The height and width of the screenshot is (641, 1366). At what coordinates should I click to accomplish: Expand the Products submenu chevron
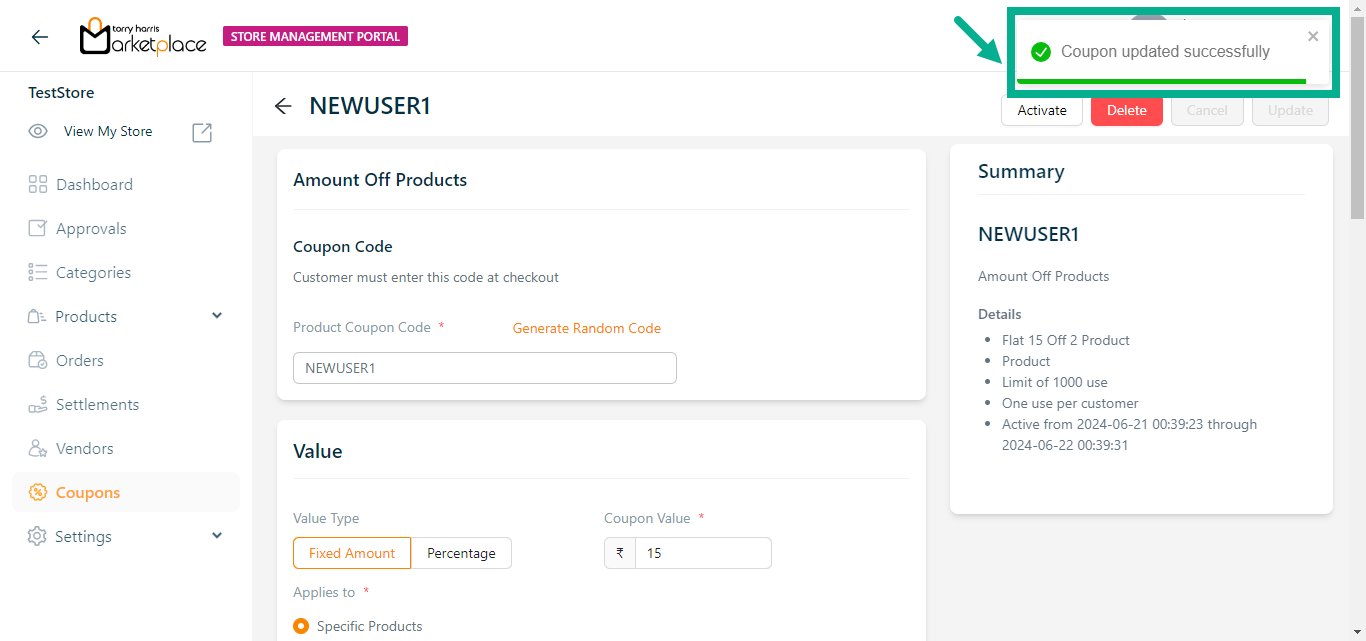[217, 316]
